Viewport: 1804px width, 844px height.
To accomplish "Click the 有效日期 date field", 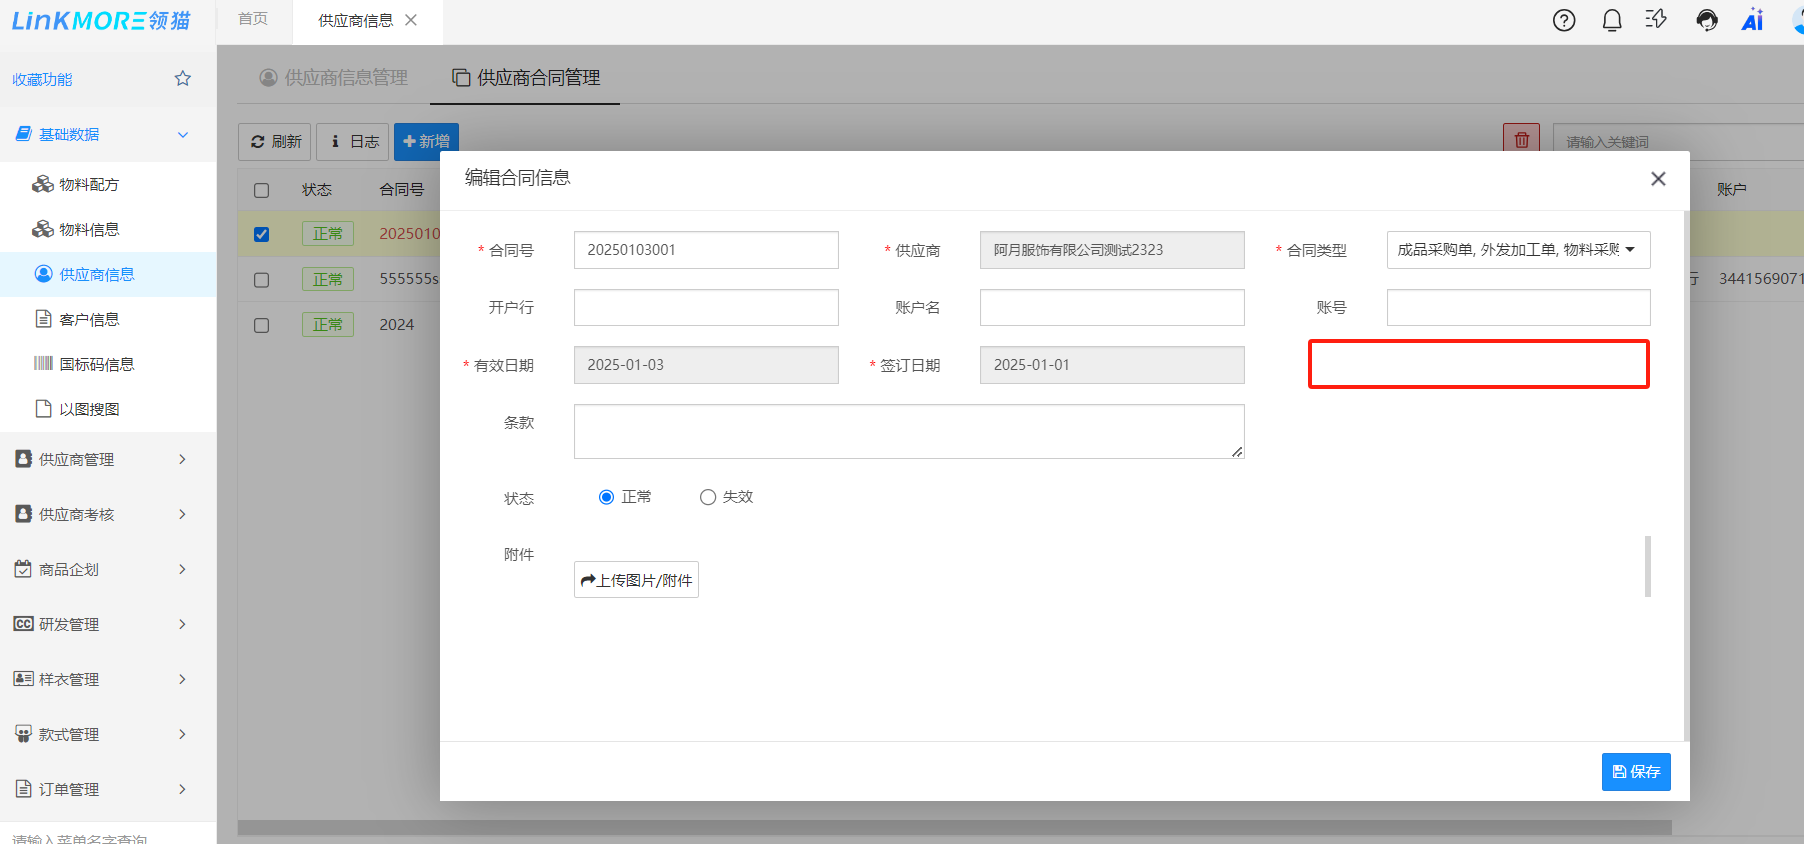I will (x=706, y=365).
